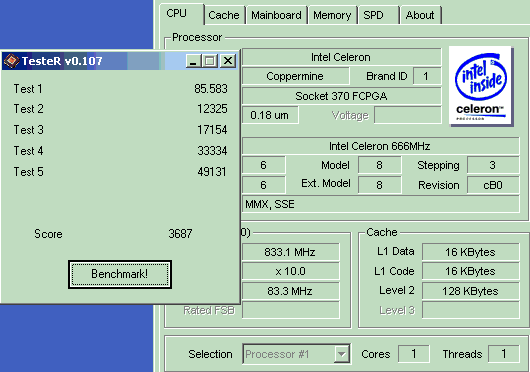Click the x 10.0 multiplier field
The height and width of the screenshot is (372, 530).
[x=291, y=271]
